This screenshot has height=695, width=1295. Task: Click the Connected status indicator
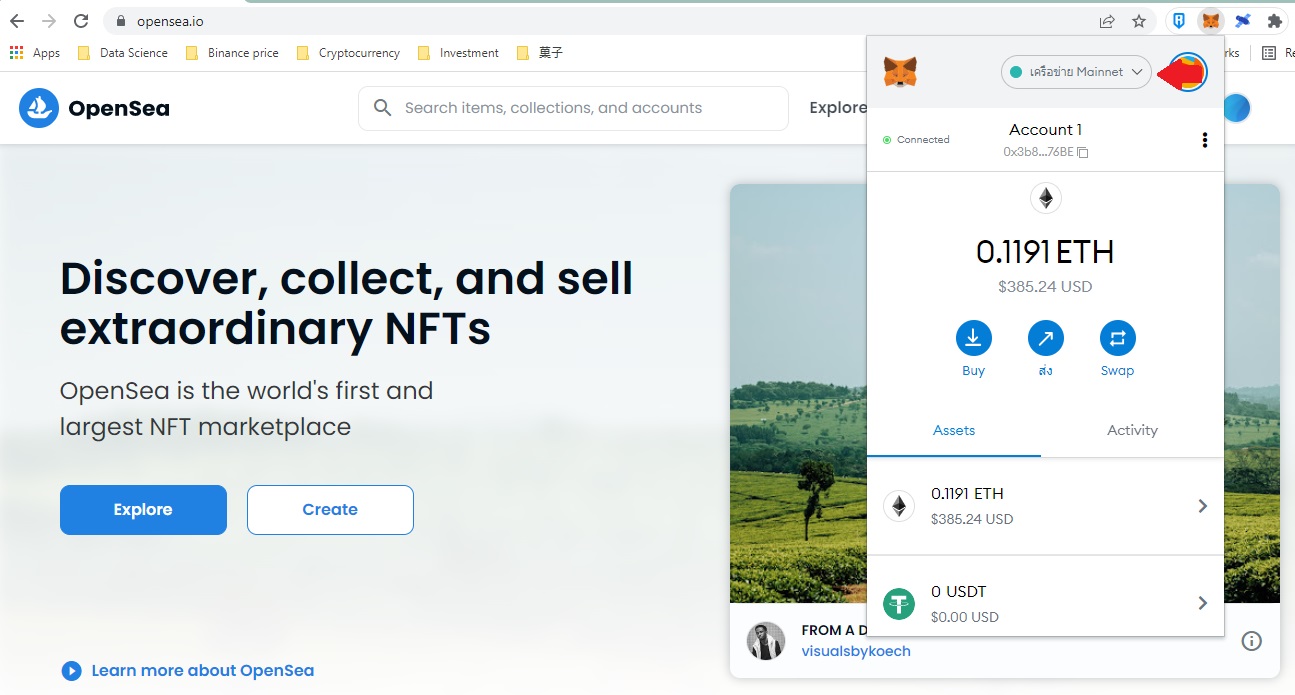916,140
